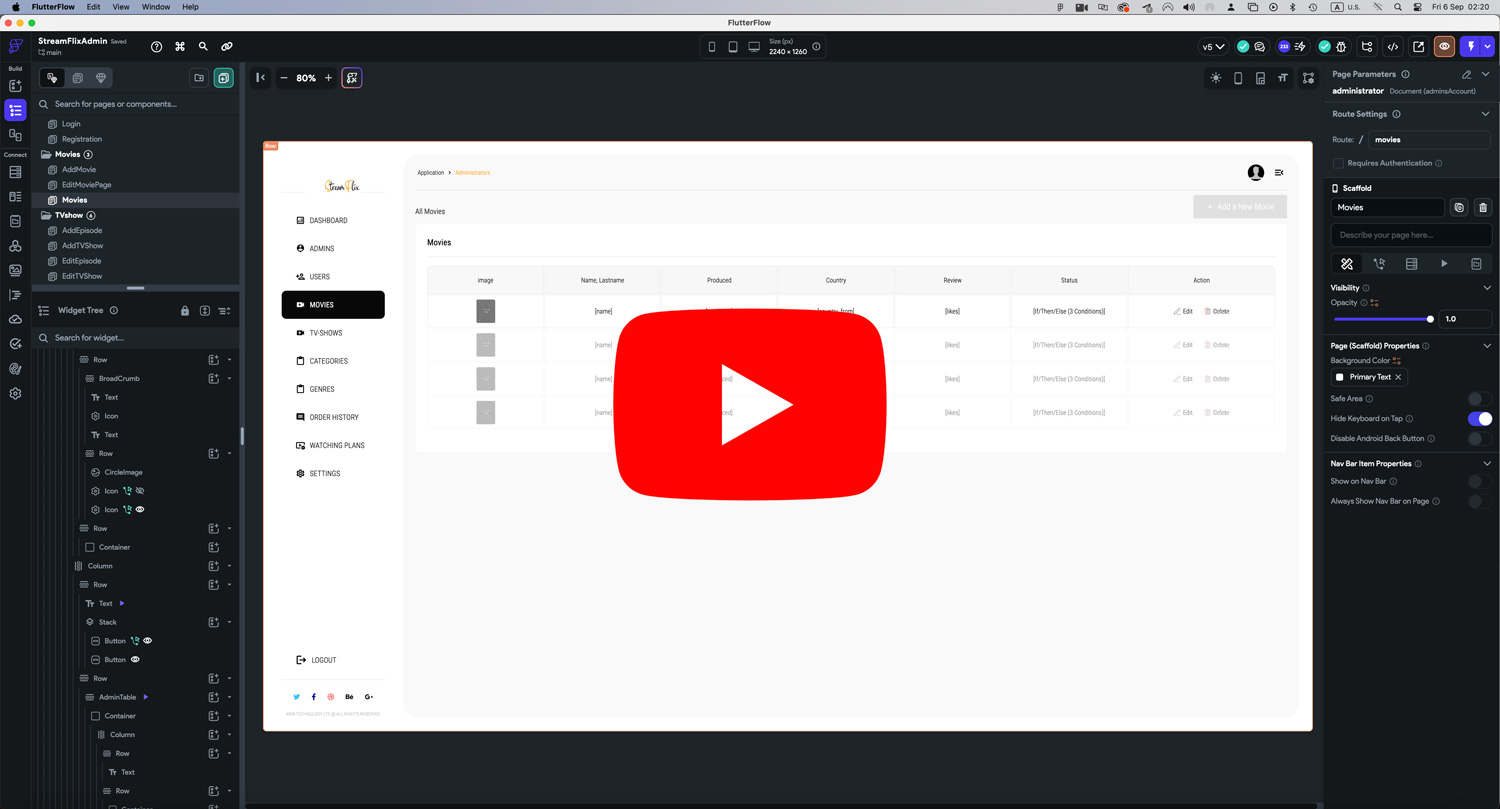This screenshot has height=809, width=1500.
Task: Collapse the Route Settings section
Action: click(1486, 114)
